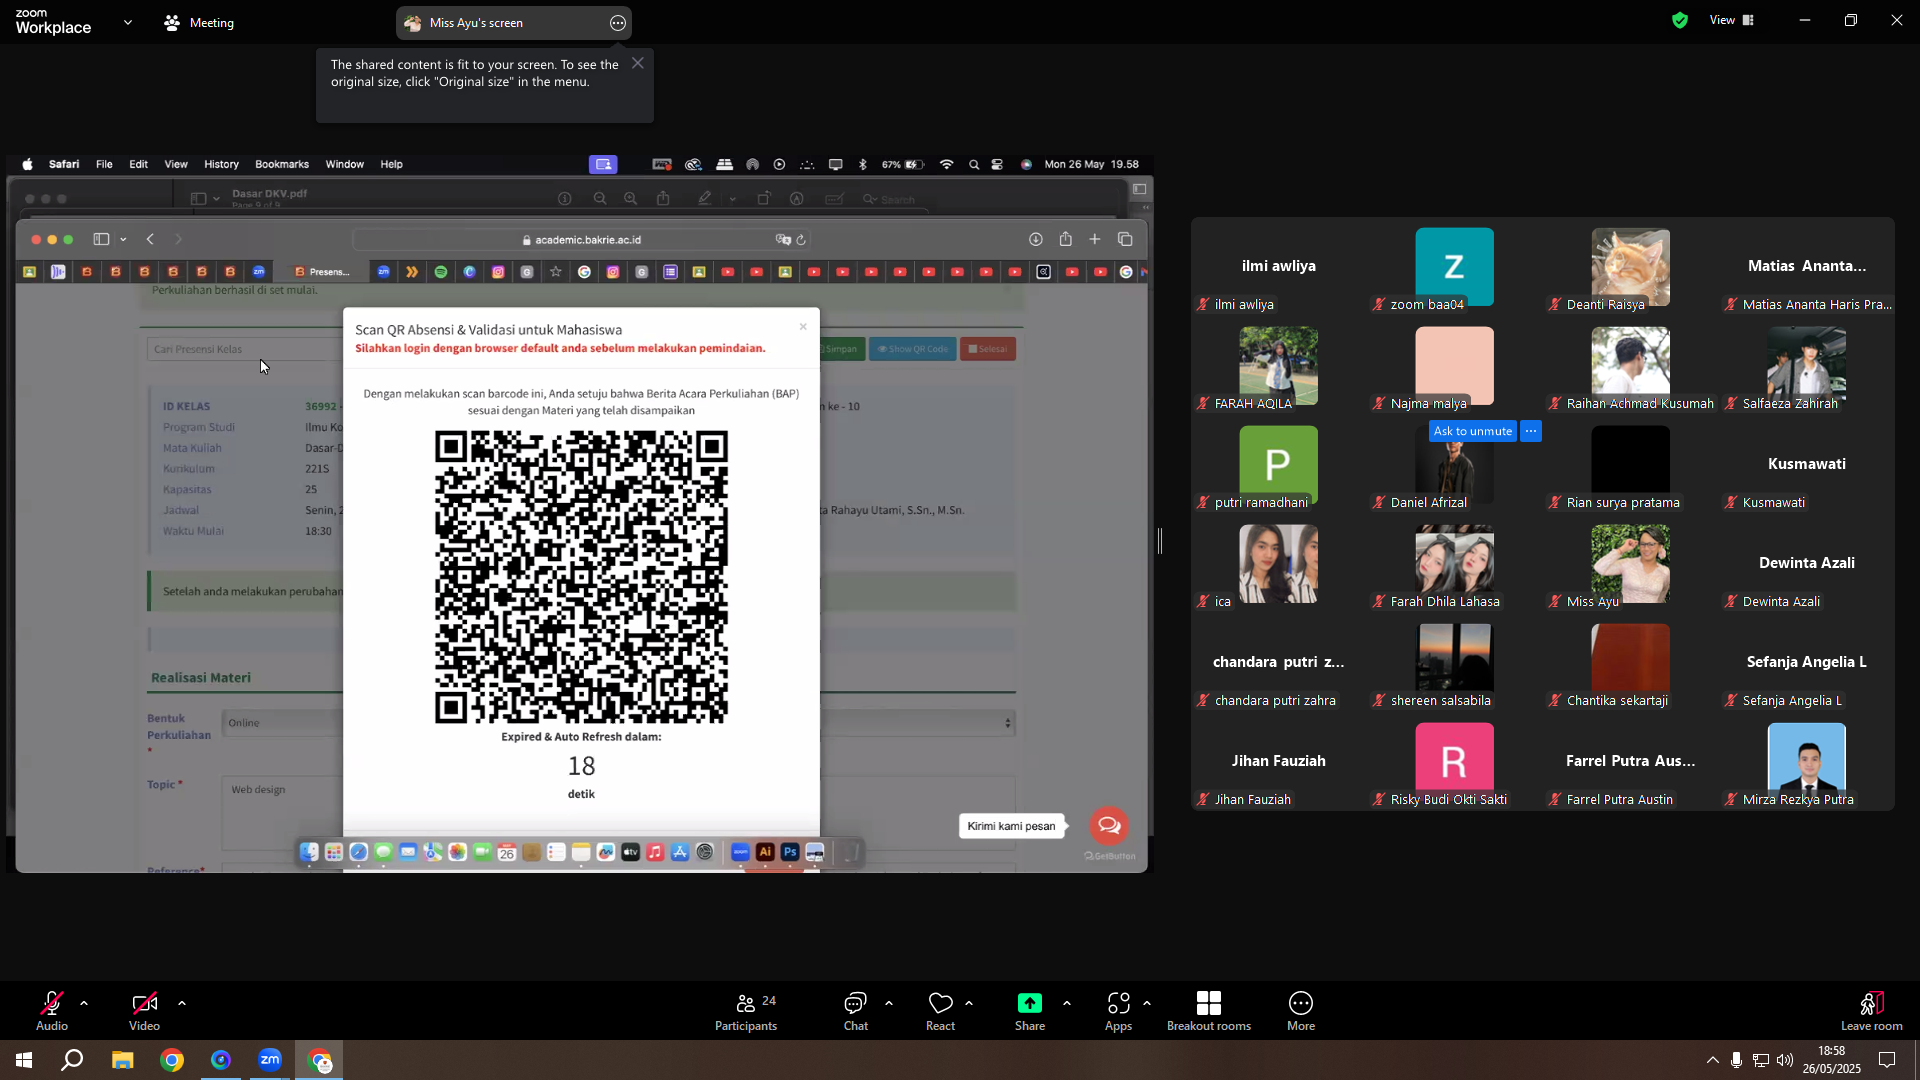Click Safari's back navigation arrow

[x=150, y=239]
